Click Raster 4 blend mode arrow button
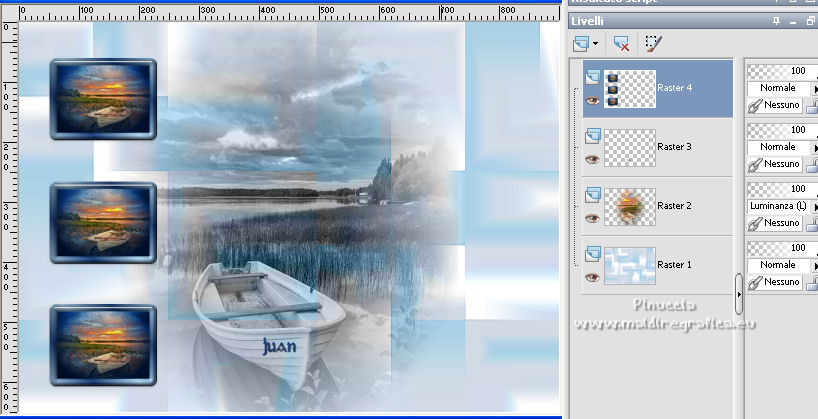The width and height of the screenshot is (818, 419). [x=814, y=89]
